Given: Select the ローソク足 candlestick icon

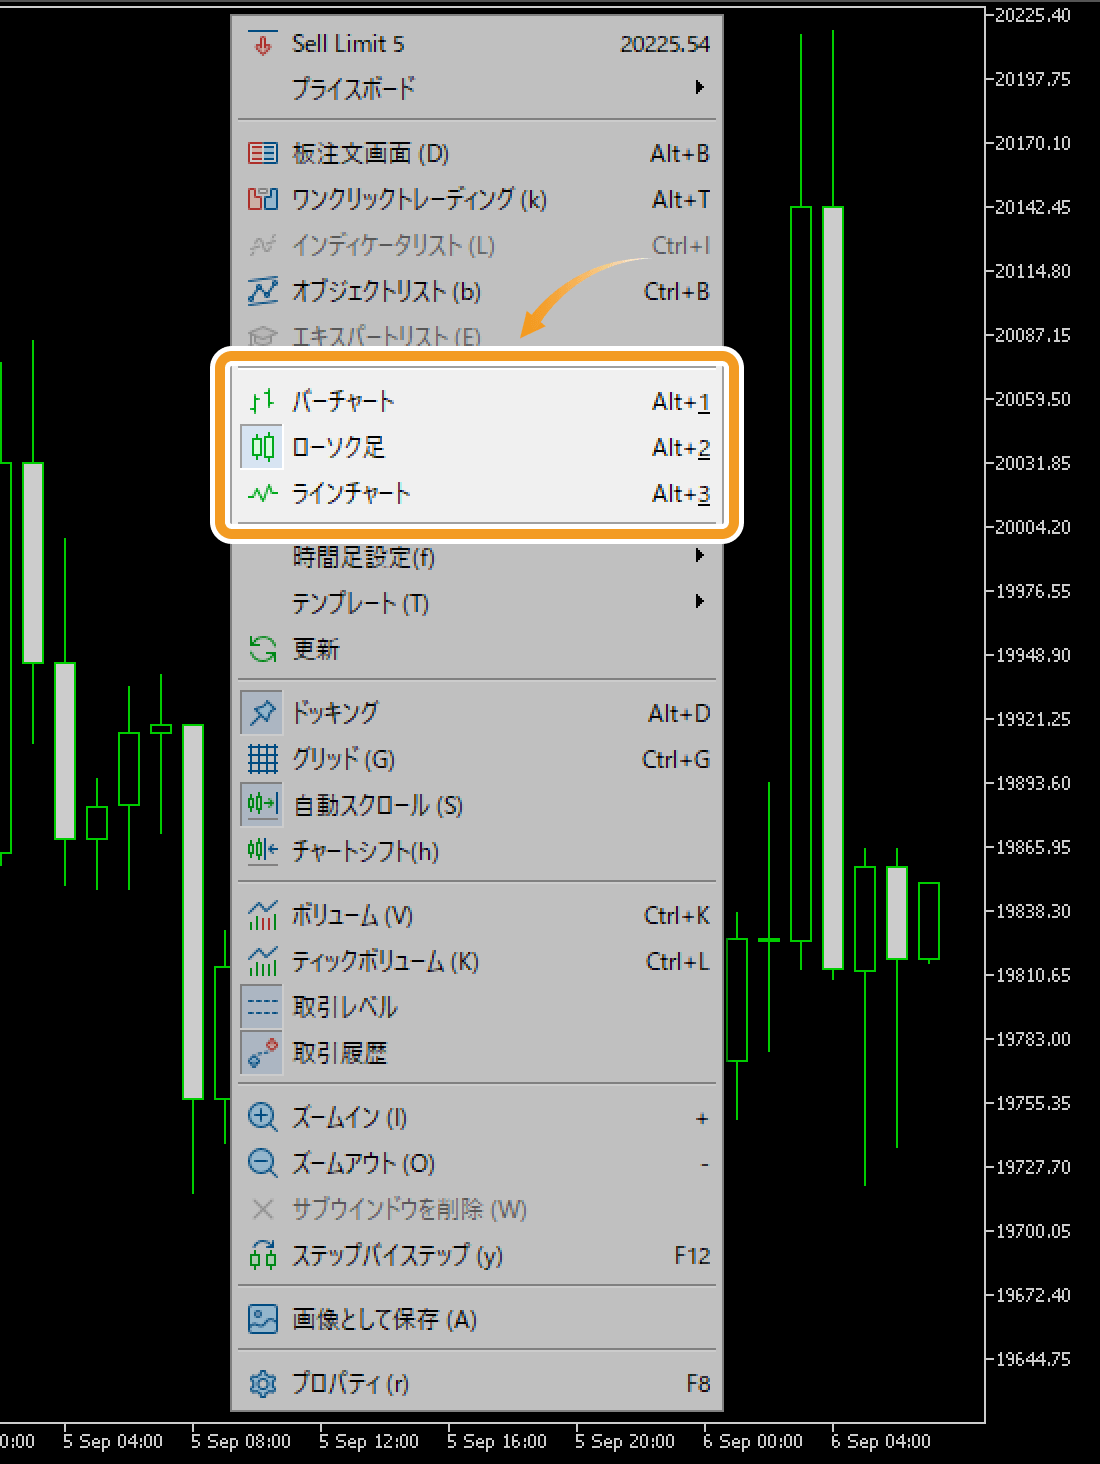Looking at the screenshot, I should click(x=263, y=447).
